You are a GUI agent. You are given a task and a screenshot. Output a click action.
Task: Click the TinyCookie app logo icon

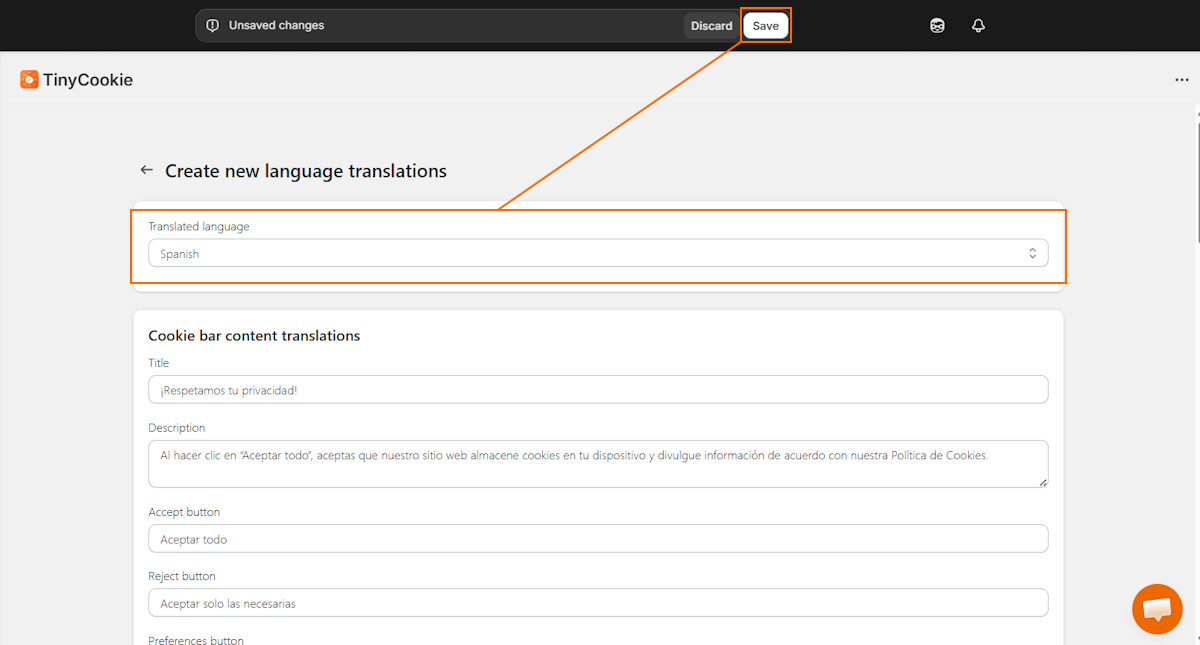(x=28, y=78)
